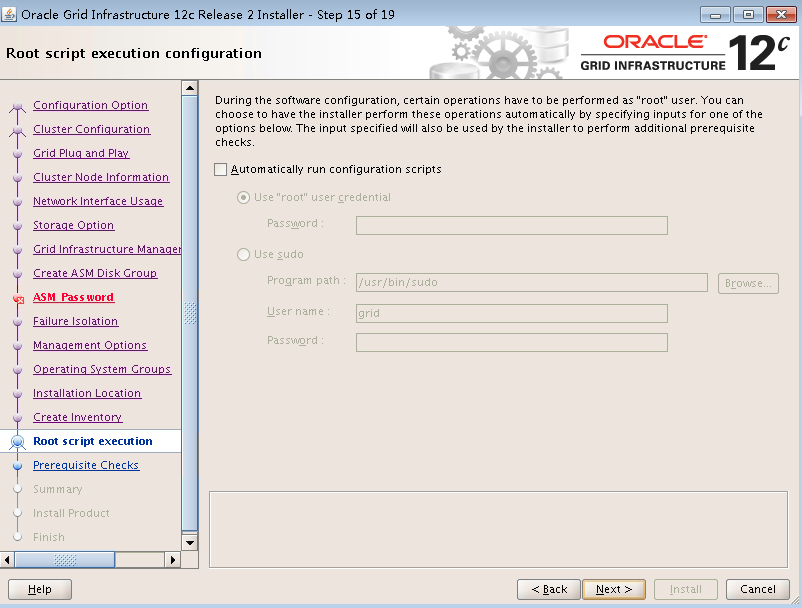The height and width of the screenshot is (608, 802).
Task: Click the step list scroll right arrow
Action: 173,560
